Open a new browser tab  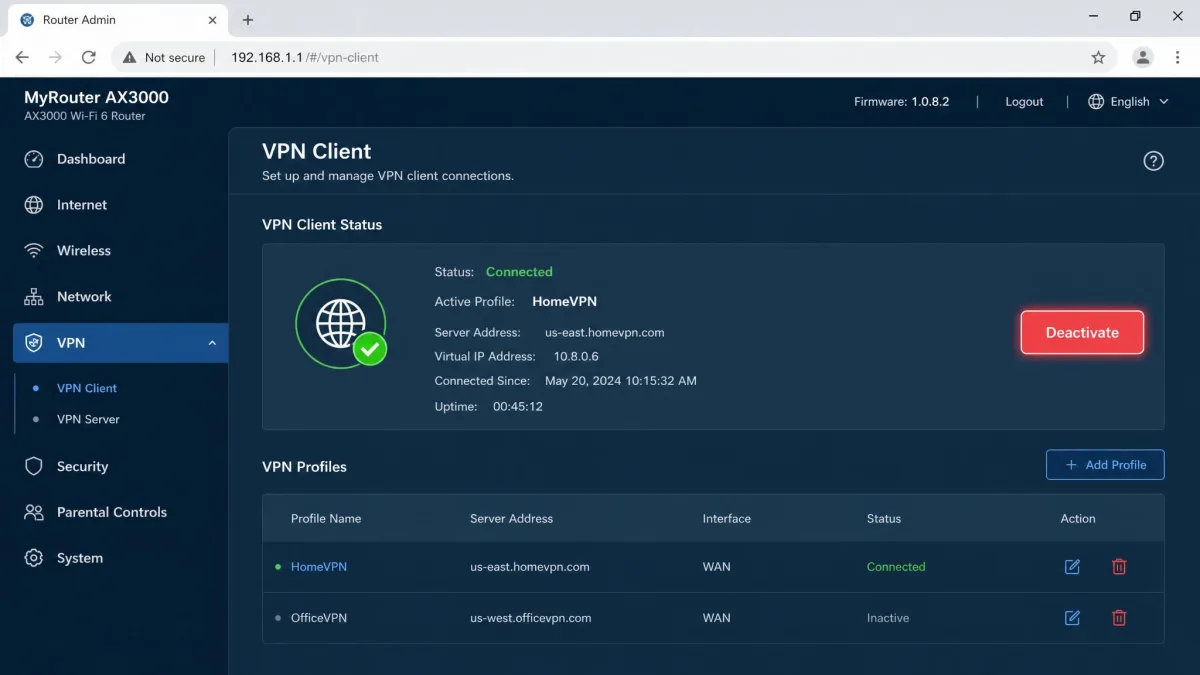[248, 20]
